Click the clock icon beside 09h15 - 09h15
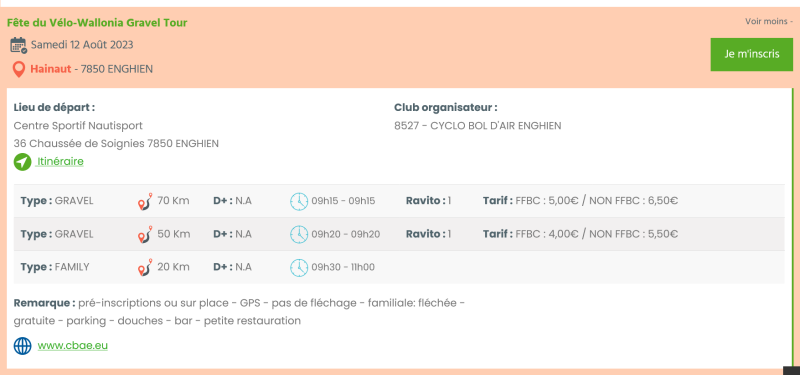The height and width of the screenshot is (375, 800). tap(299, 201)
